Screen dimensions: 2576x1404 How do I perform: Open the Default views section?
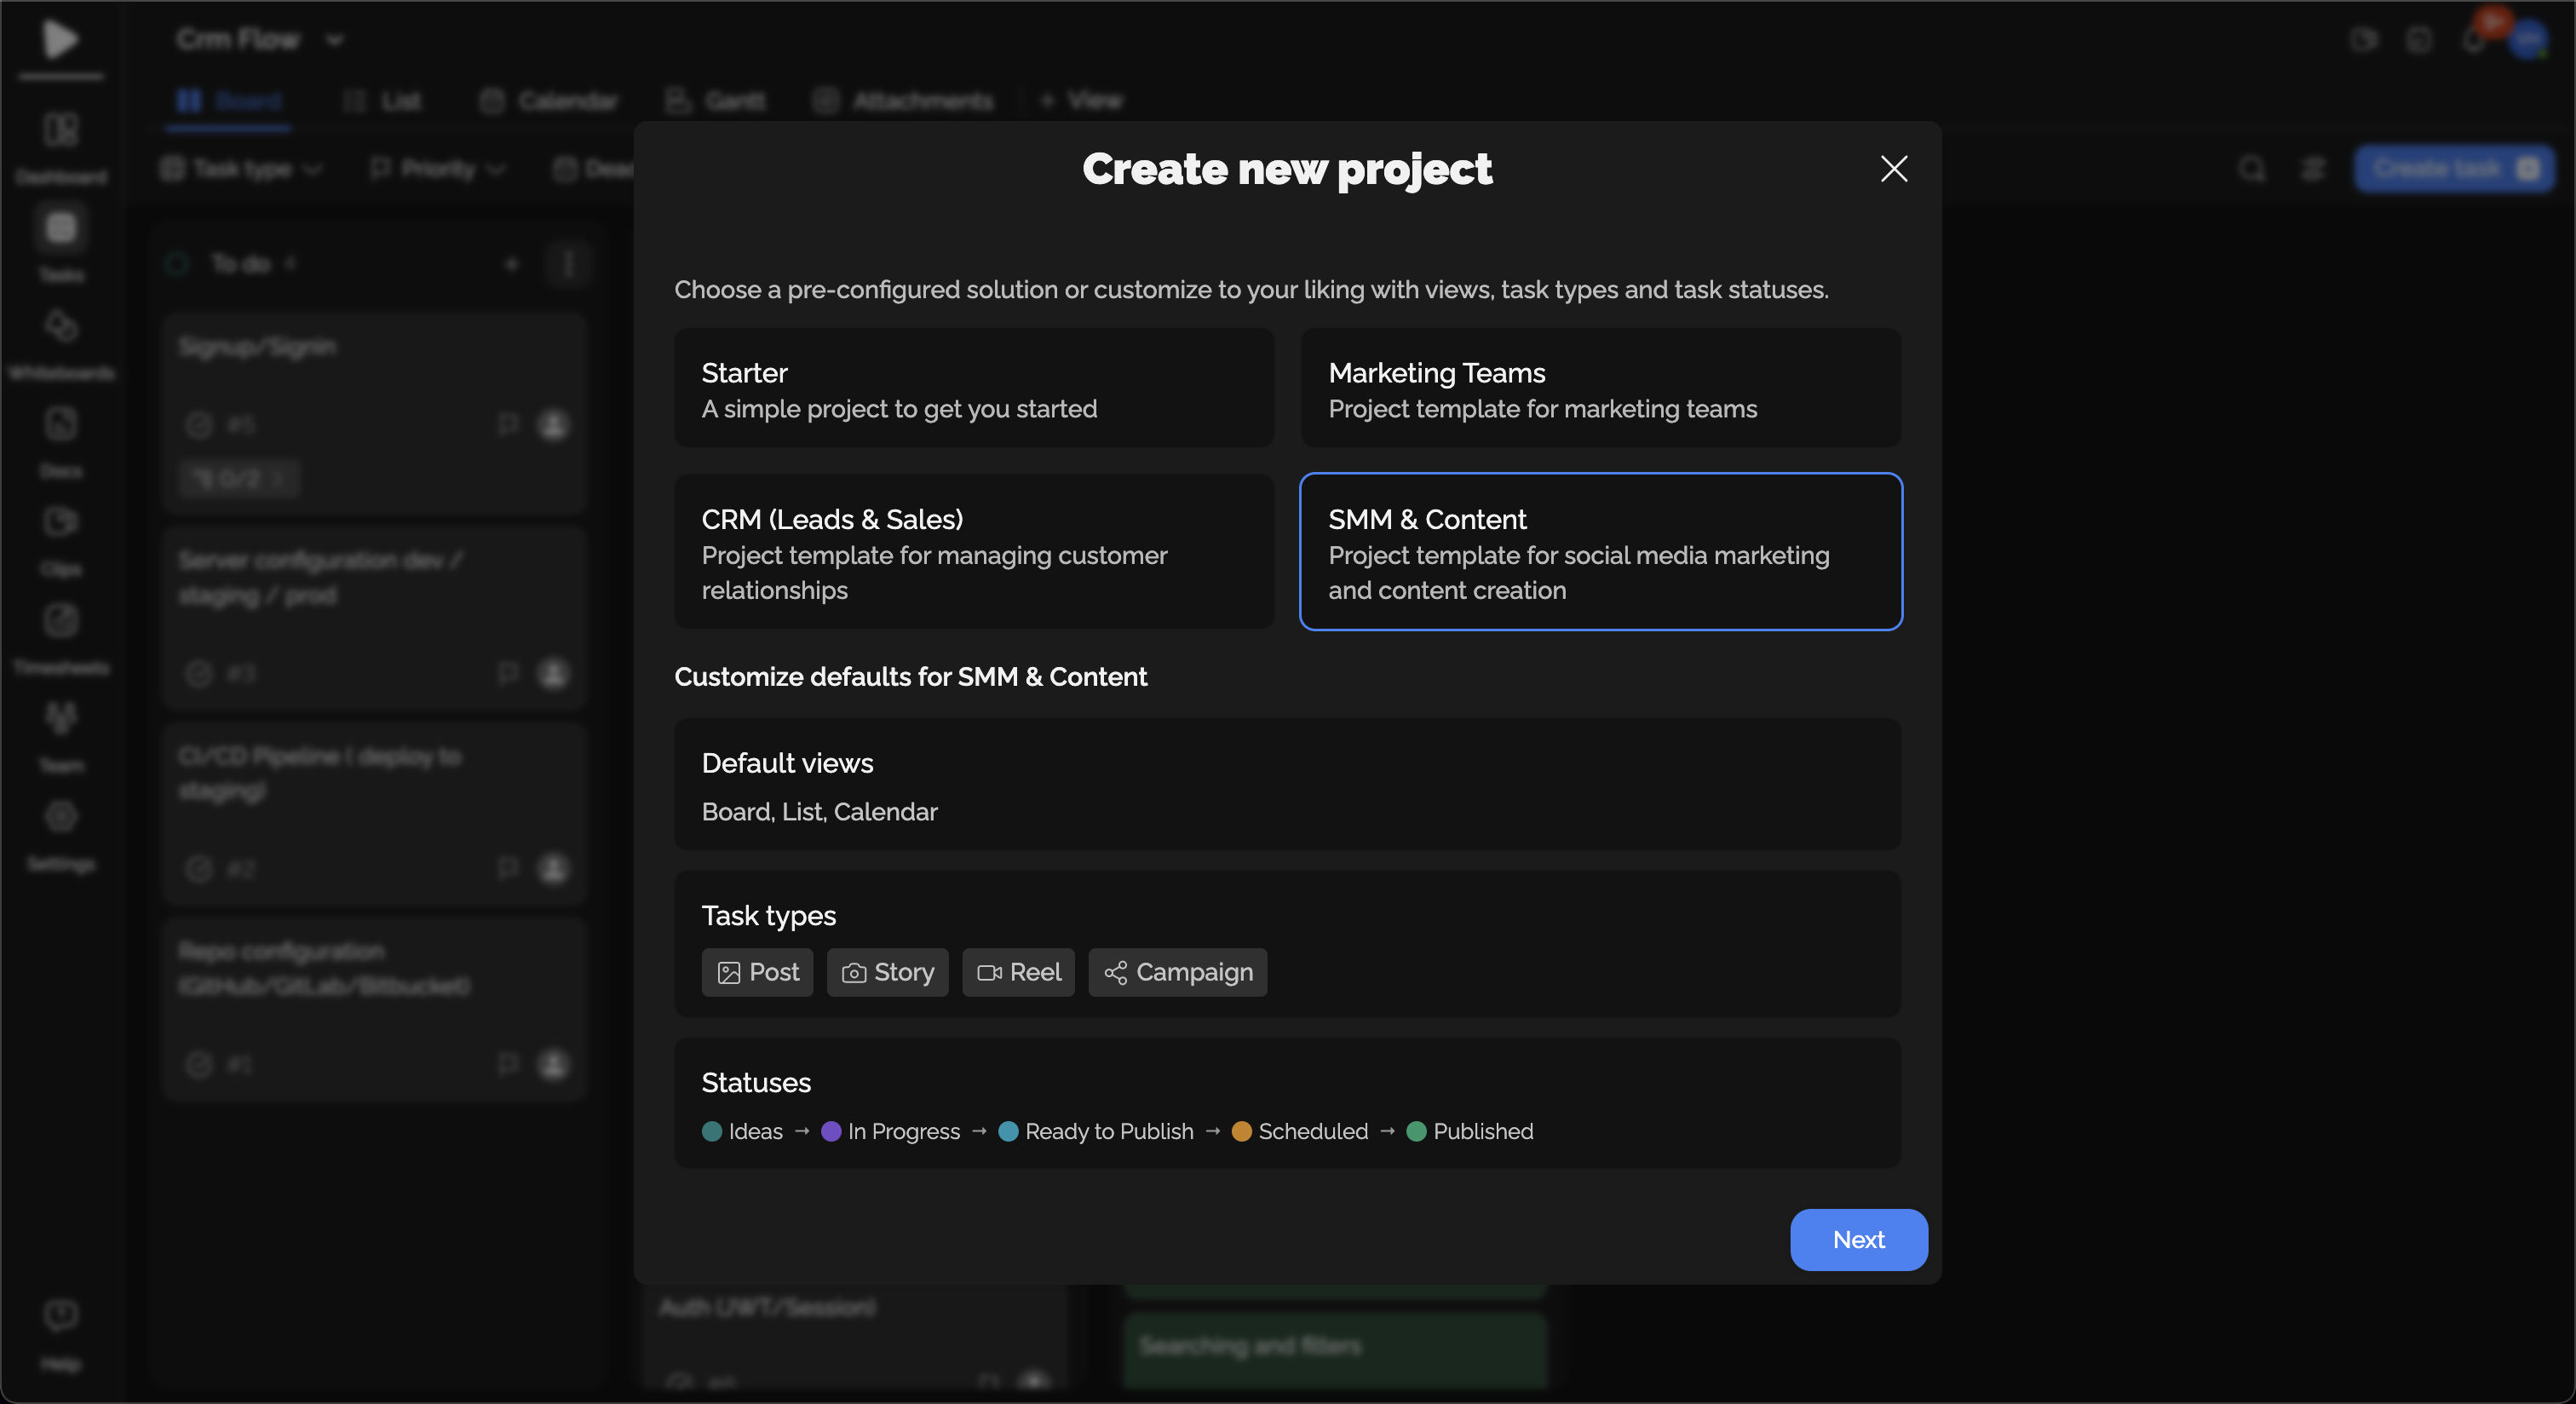click(x=1287, y=785)
